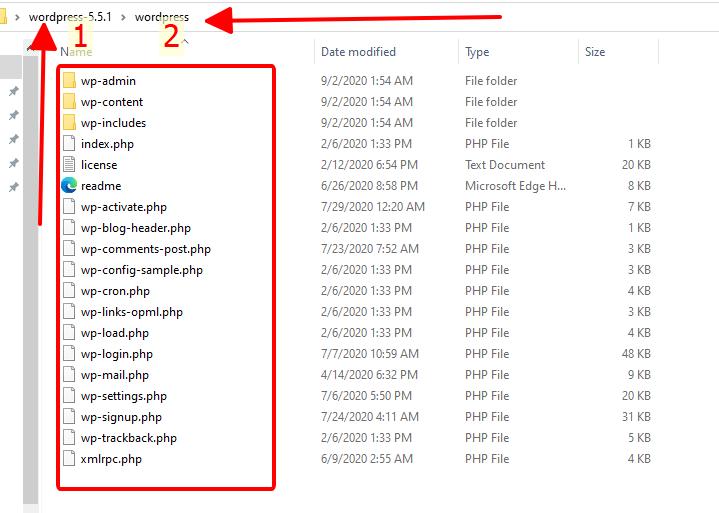
Task: Click date 4/14/2020 6:32 PM of wp-mail.php
Action: click(369, 375)
